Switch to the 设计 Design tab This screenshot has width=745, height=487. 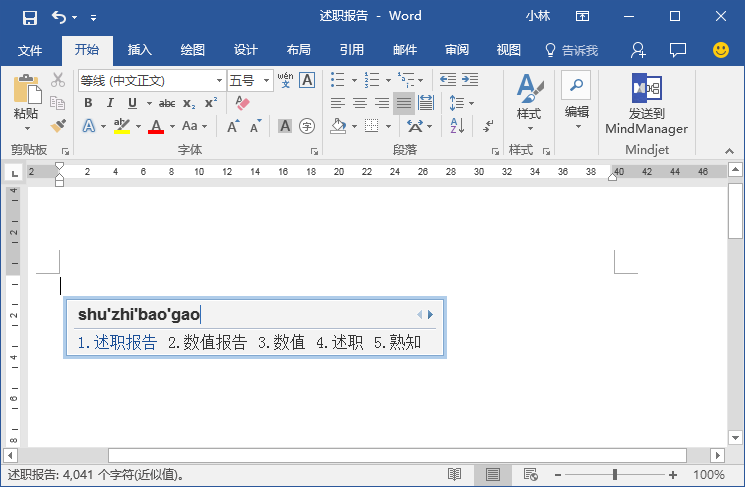click(x=245, y=50)
